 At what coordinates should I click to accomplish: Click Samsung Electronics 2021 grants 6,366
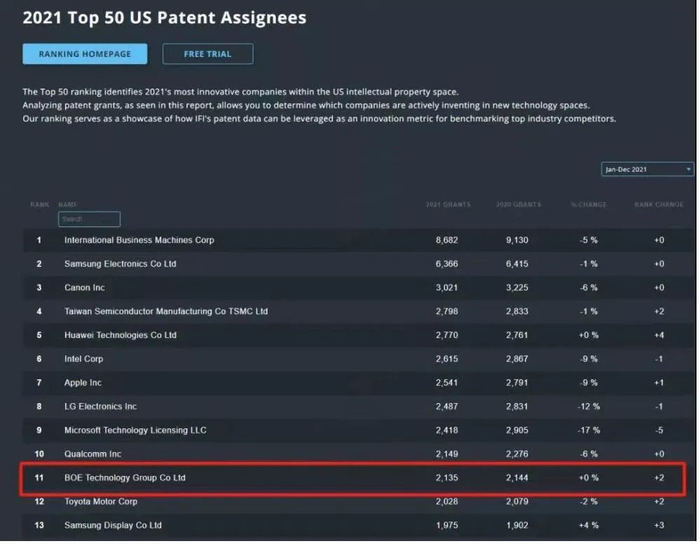point(447,264)
